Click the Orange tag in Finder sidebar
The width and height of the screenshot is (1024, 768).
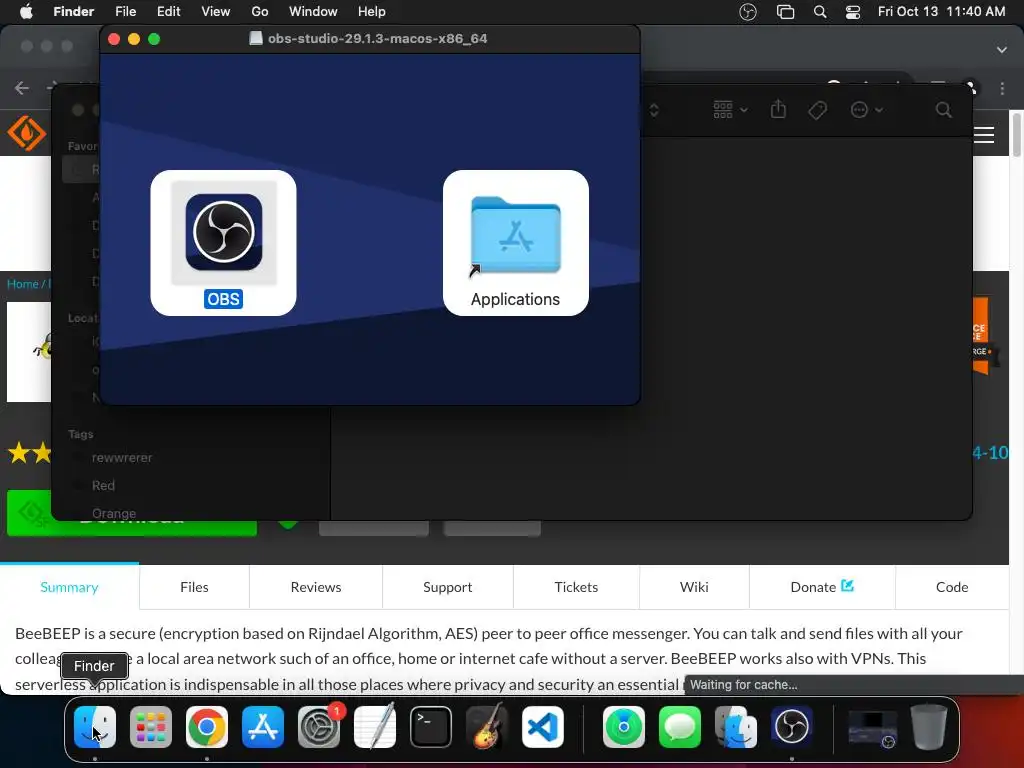[x=114, y=513]
